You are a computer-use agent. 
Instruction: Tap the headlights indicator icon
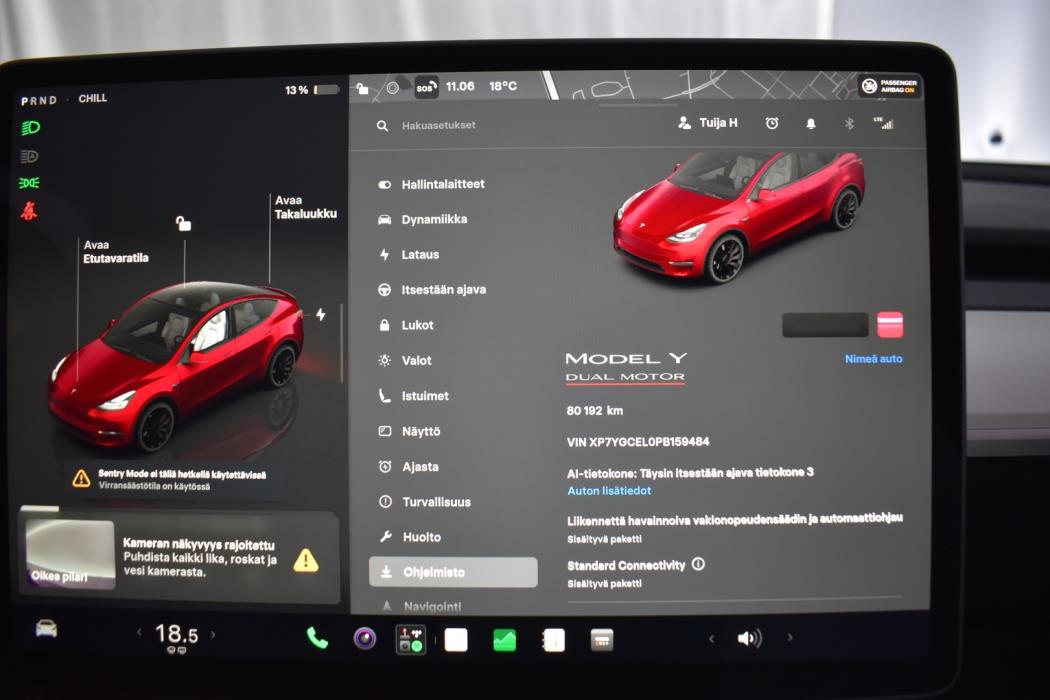[31, 127]
